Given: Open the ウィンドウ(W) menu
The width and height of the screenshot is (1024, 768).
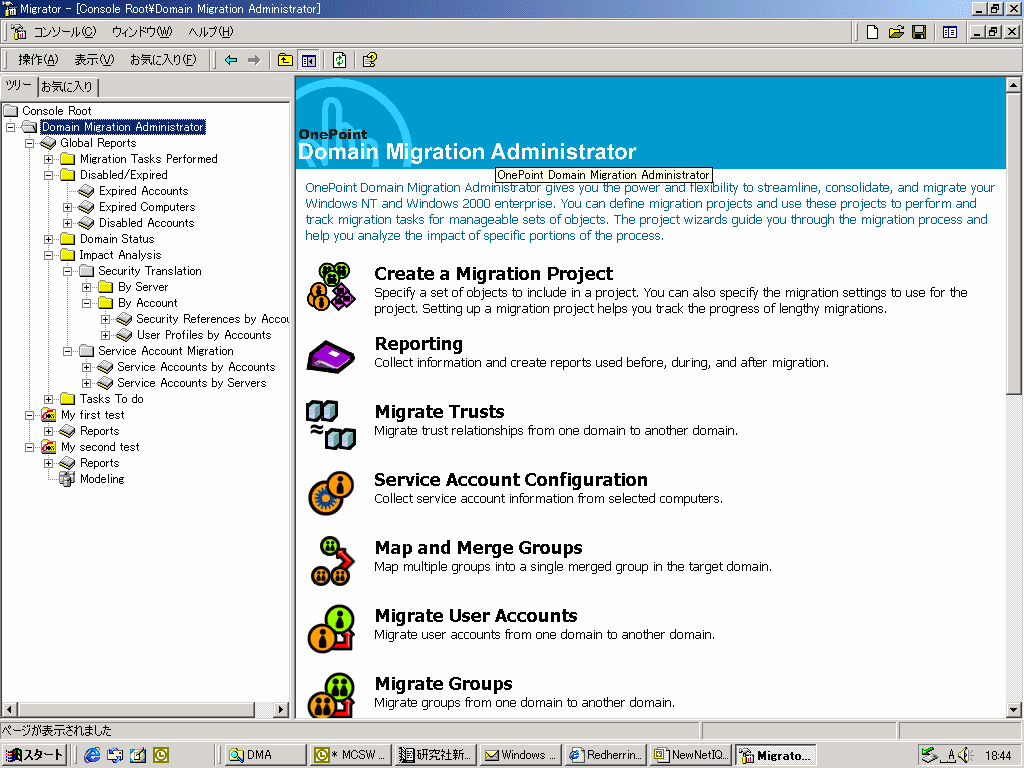Looking at the screenshot, I should (x=142, y=32).
